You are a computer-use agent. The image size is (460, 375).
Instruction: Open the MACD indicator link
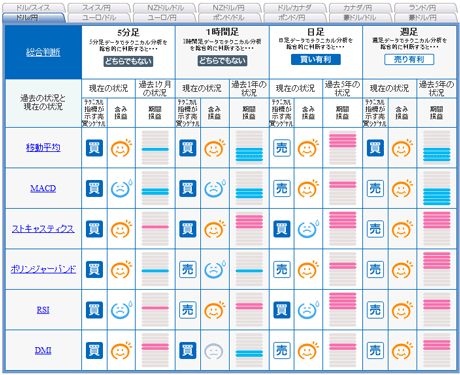point(43,189)
